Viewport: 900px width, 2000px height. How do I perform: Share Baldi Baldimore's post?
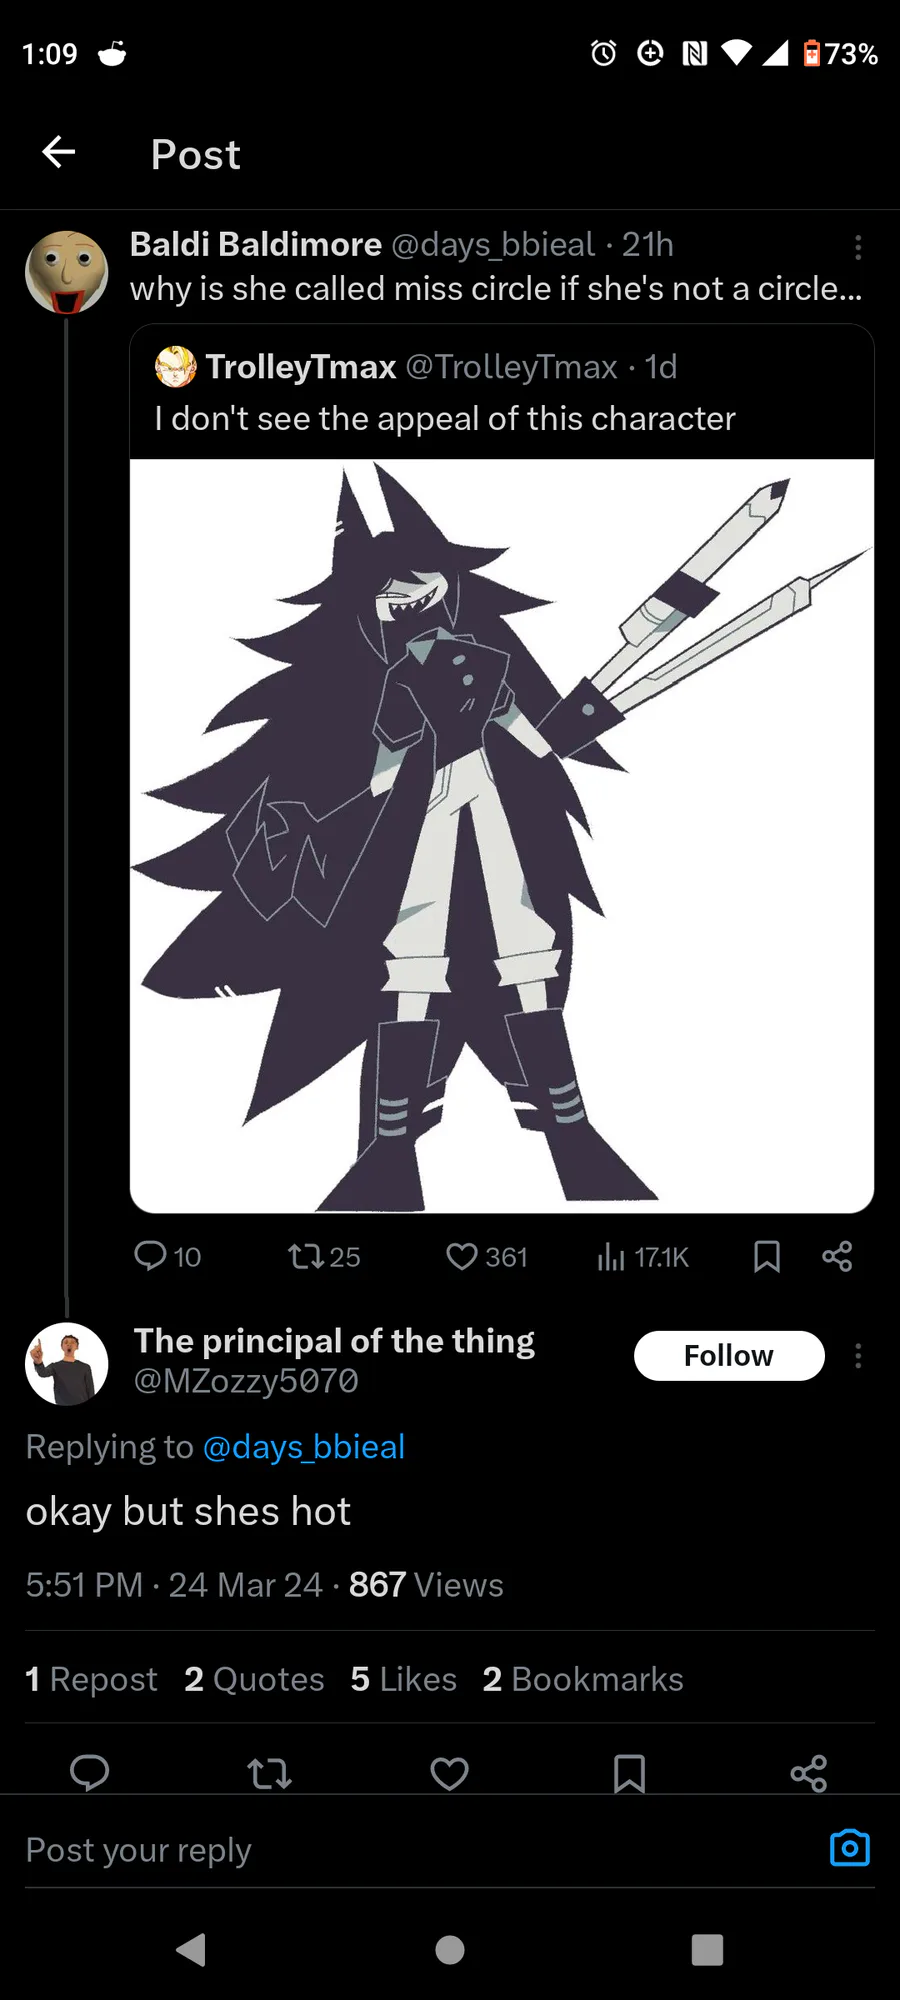tap(837, 1256)
